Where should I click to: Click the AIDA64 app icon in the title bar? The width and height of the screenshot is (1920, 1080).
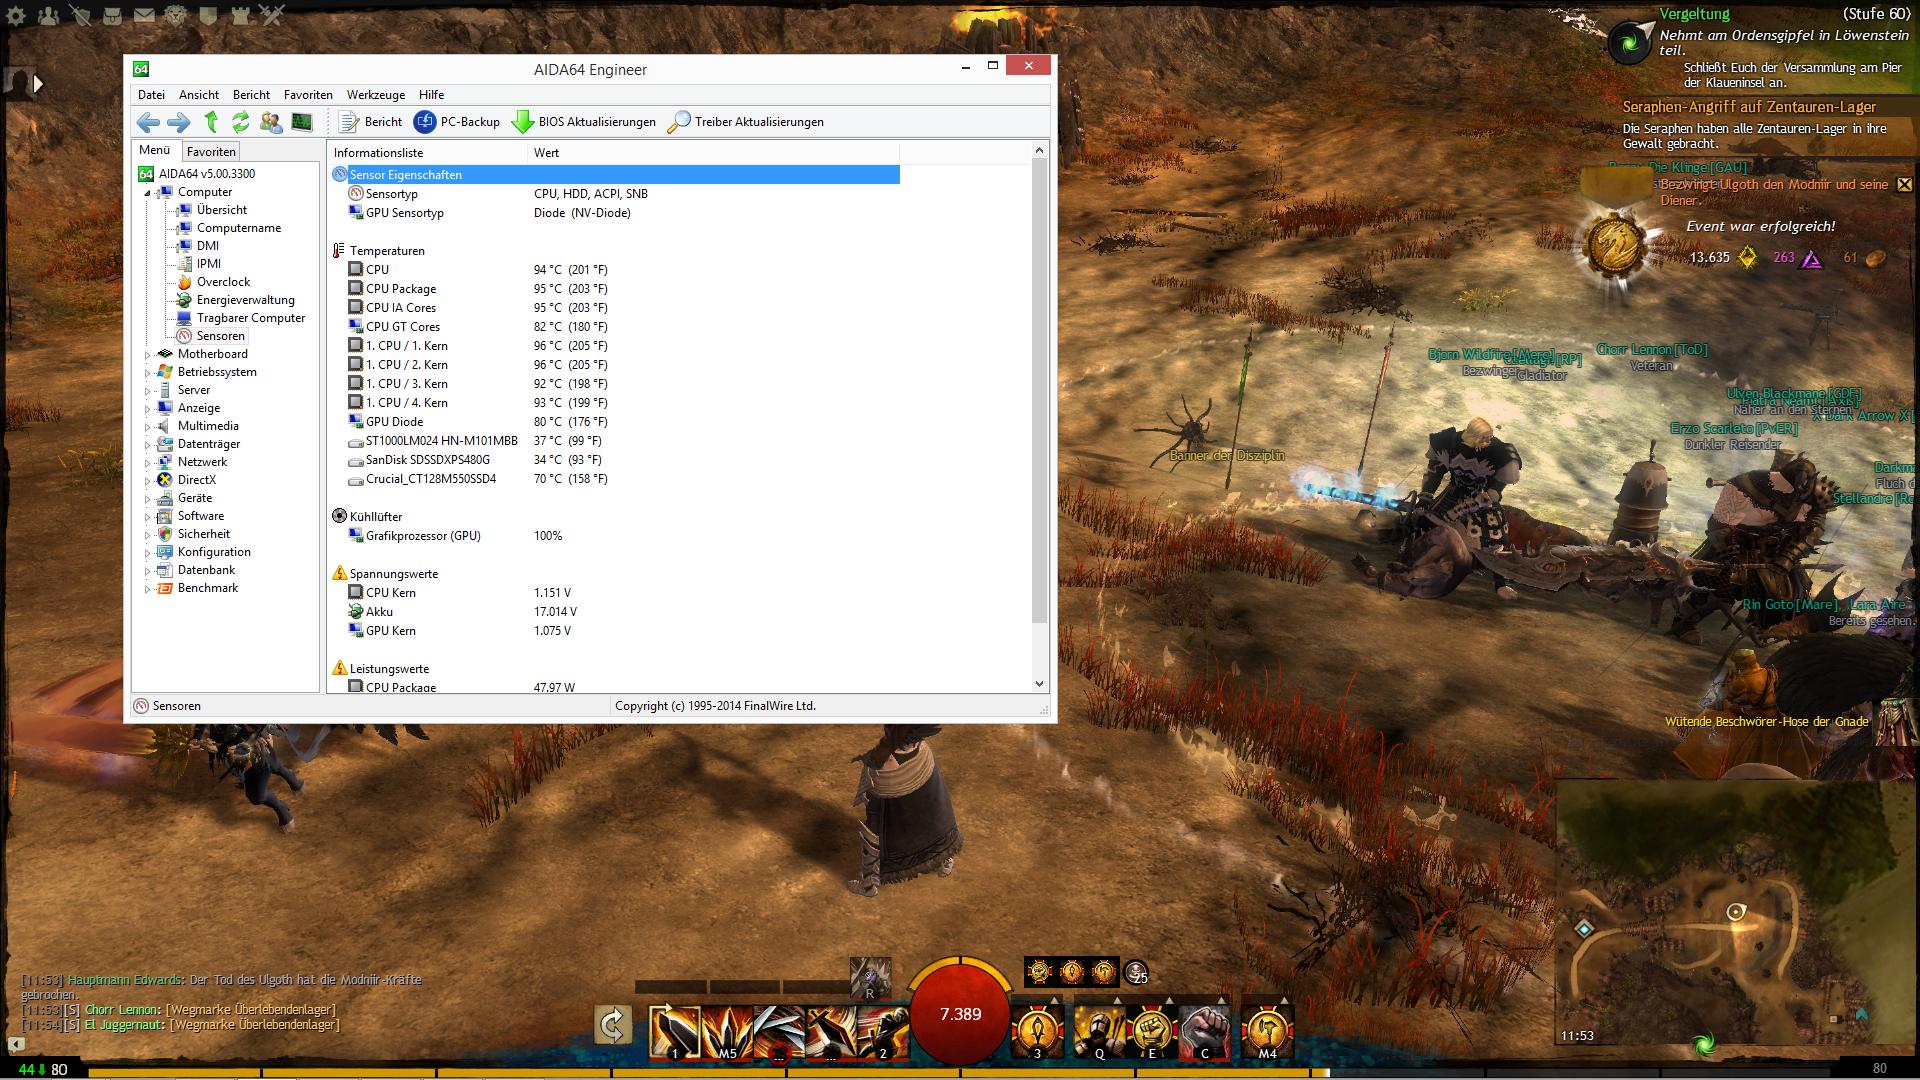(141, 69)
